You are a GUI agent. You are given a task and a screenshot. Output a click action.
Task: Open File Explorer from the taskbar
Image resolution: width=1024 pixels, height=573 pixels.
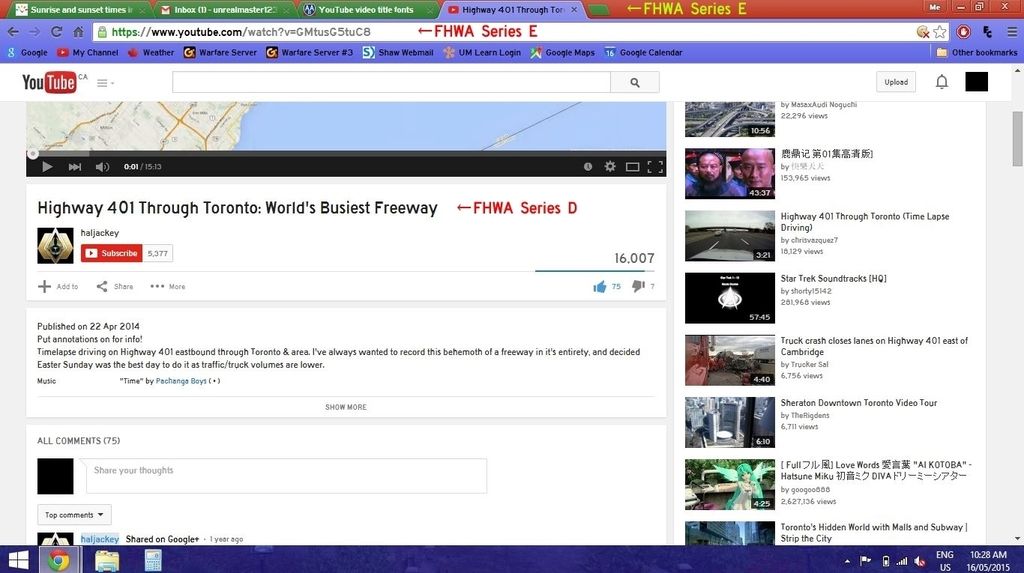[106, 560]
